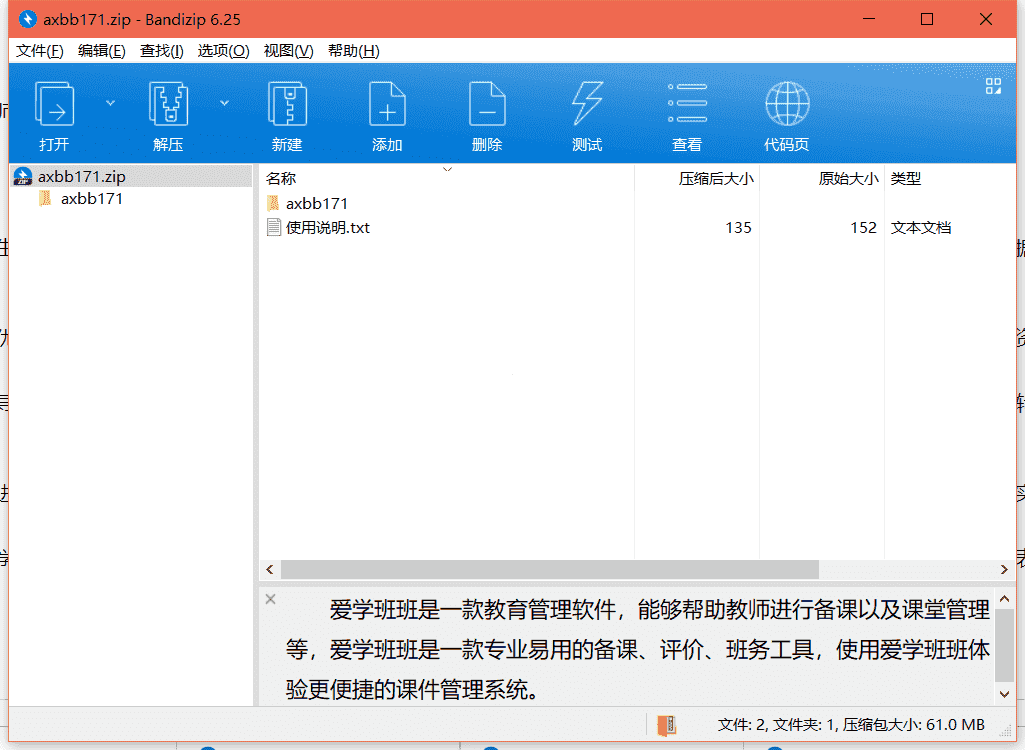Open the 文件(F) menu

coord(39,51)
